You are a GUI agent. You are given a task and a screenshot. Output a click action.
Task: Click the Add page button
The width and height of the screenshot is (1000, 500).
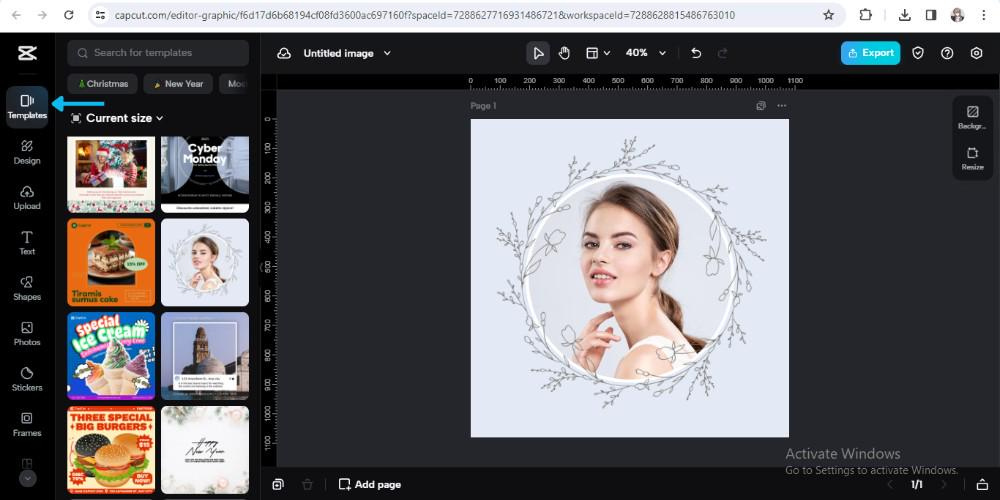[x=370, y=485]
